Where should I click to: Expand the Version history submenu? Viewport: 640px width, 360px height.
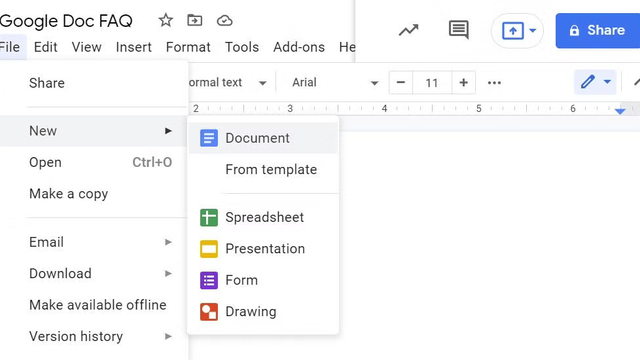click(x=94, y=336)
